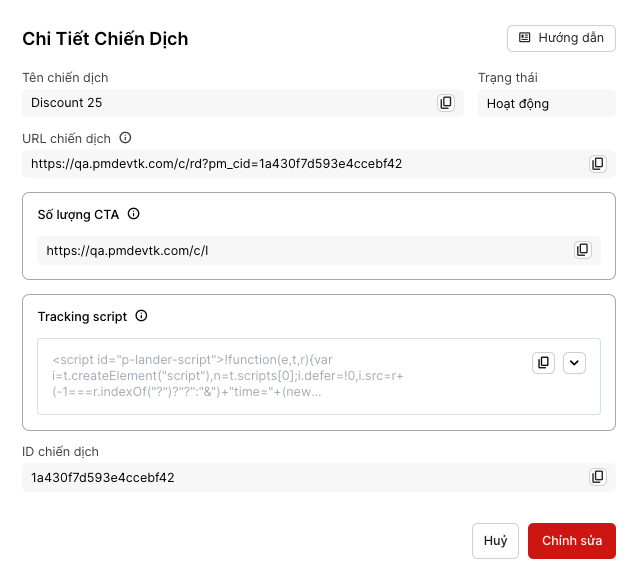Click the Chi Tiết Chiến Dịch heading
The width and height of the screenshot is (638, 581).
(x=105, y=39)
